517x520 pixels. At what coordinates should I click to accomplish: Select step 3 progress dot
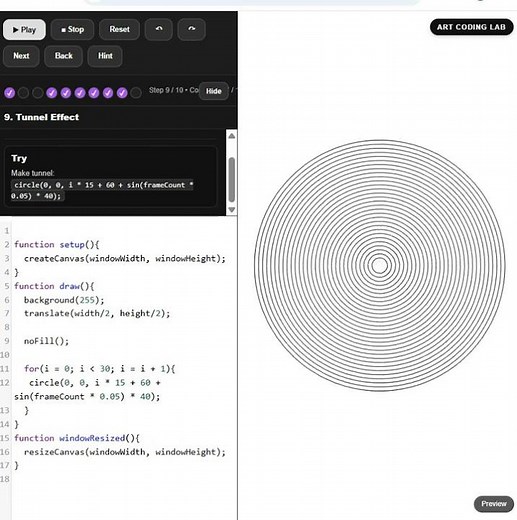38,93
